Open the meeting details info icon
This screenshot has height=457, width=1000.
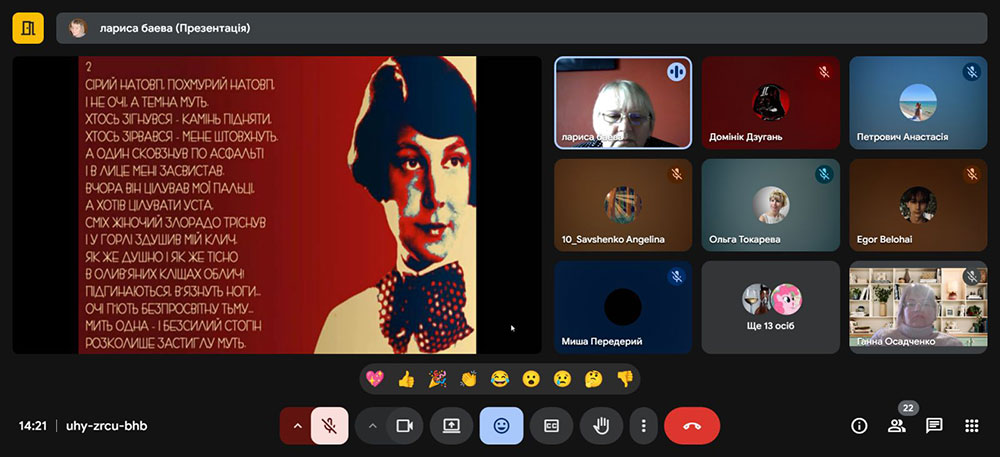859,425
